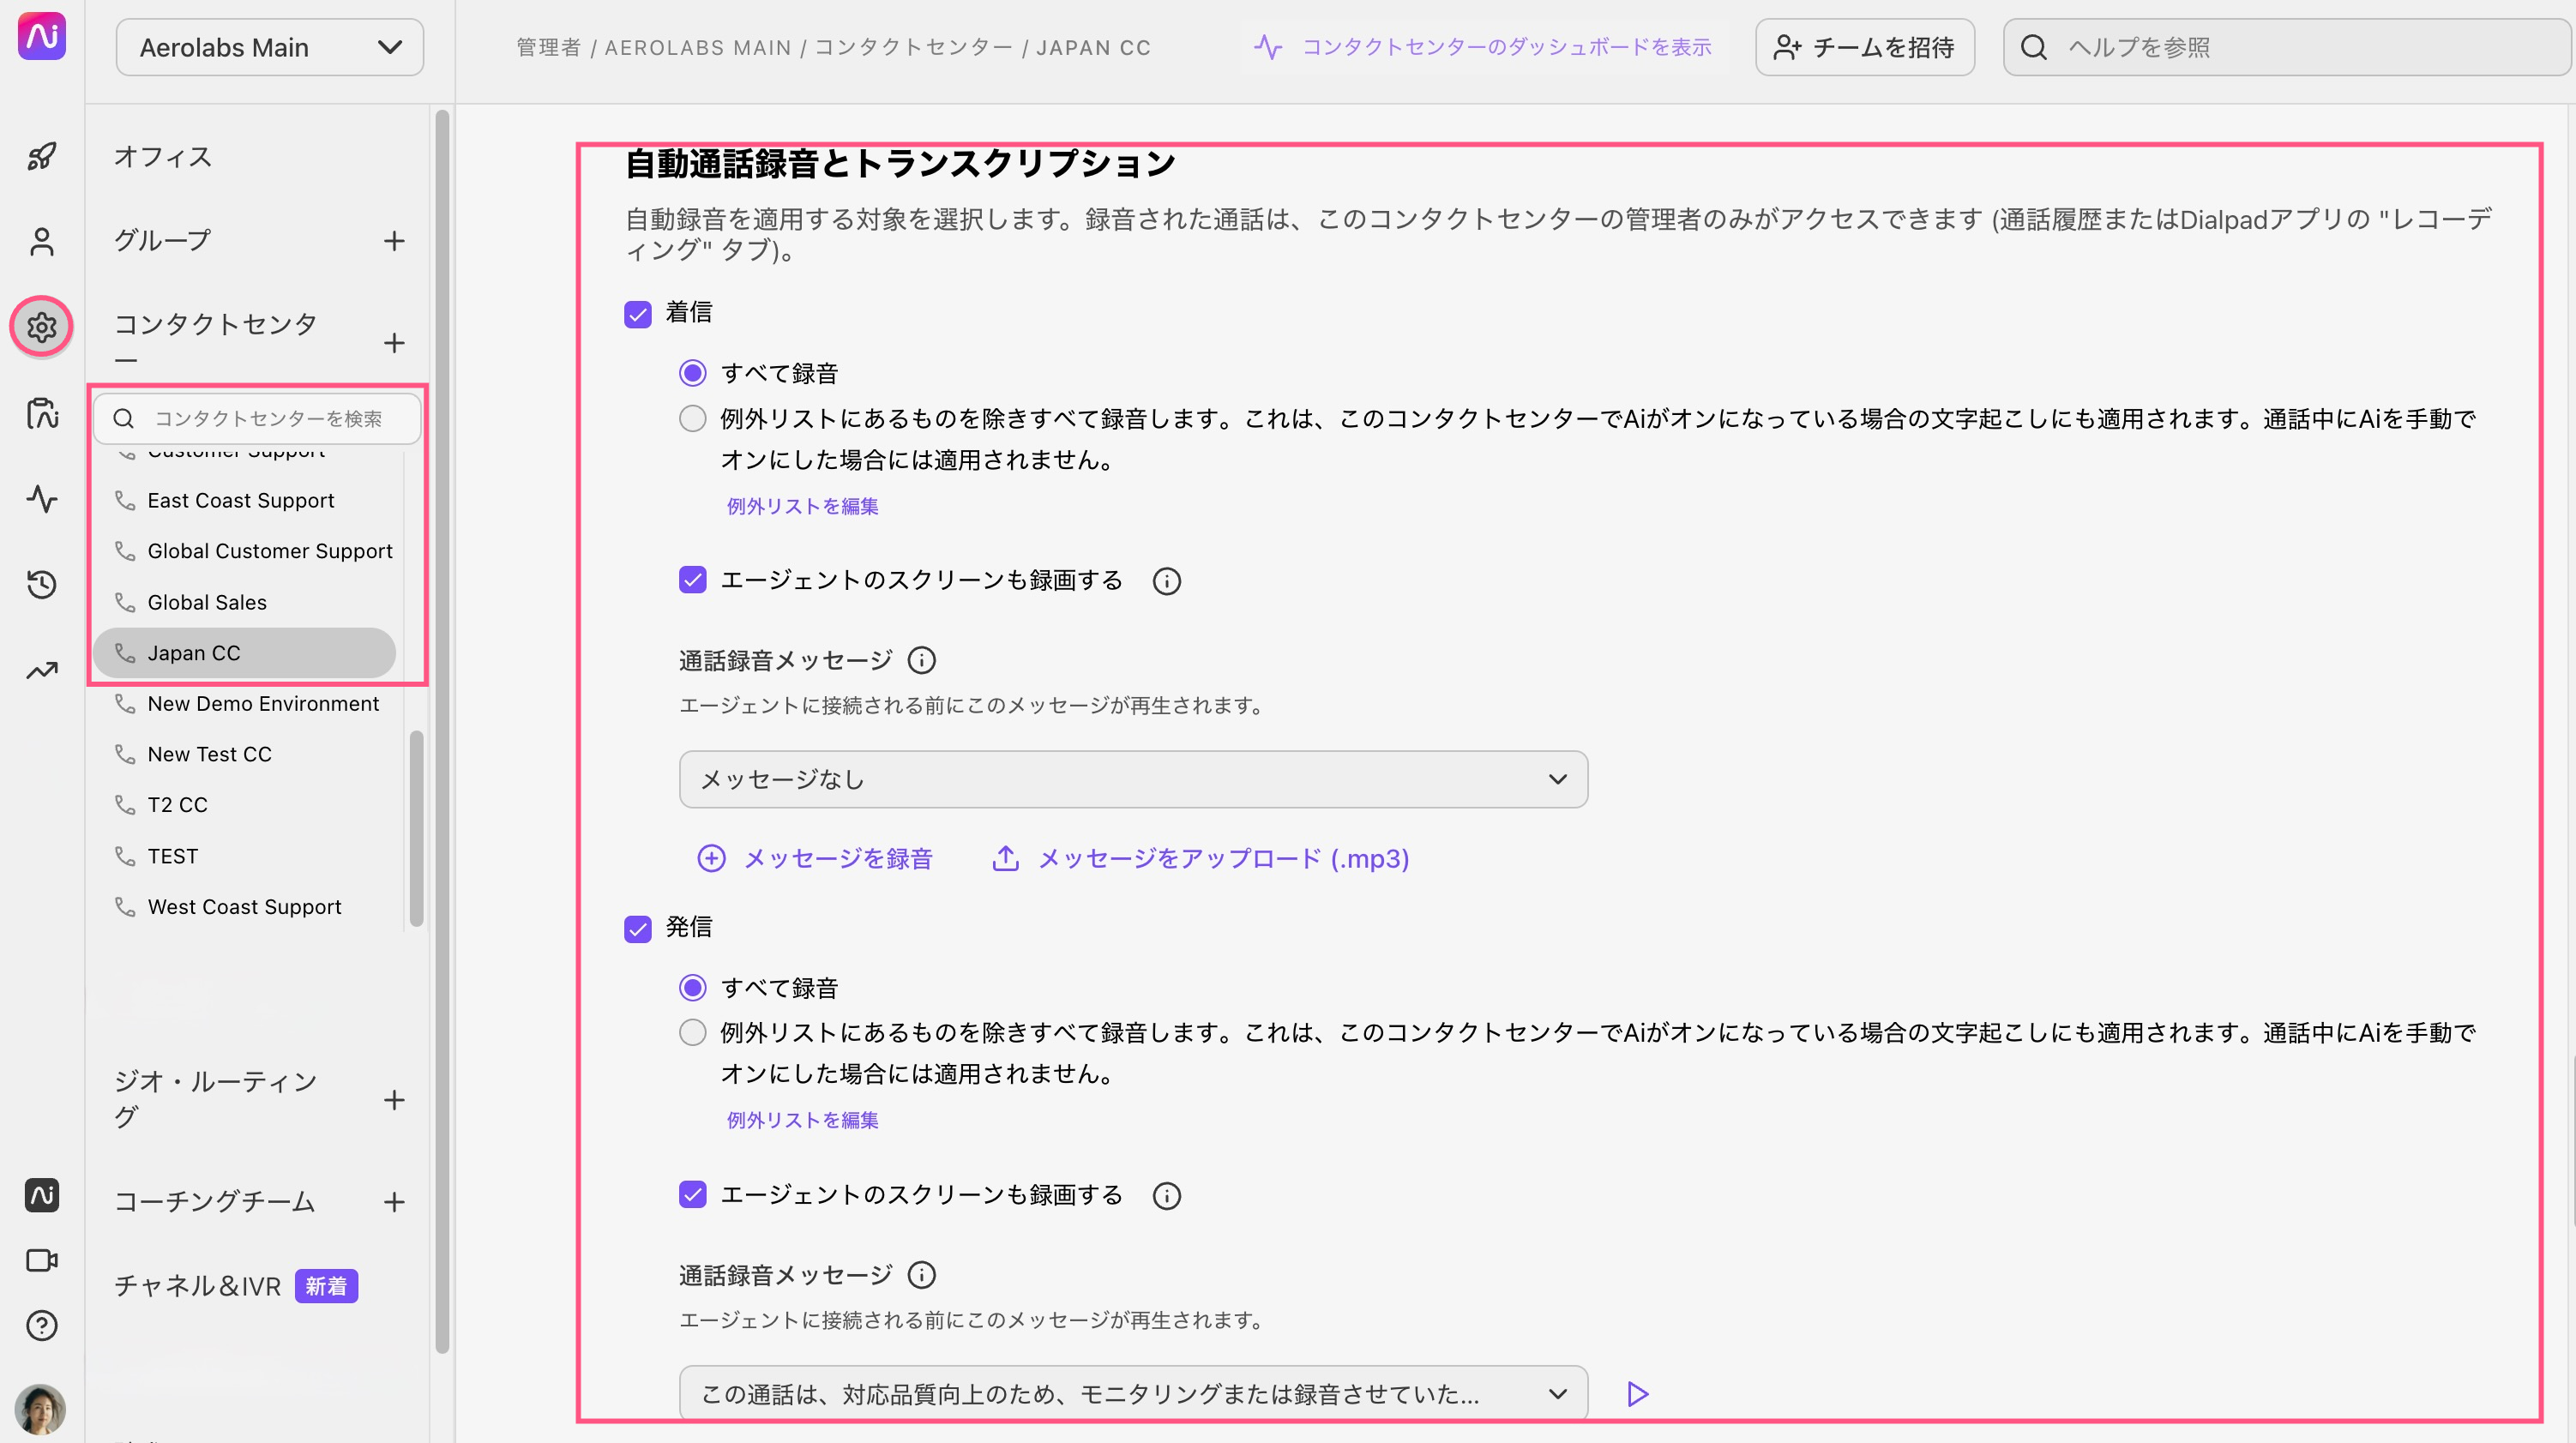Screen dimensions: 2576x1443
Task: Open the outgoing recording message dropdown
Action: [1133, 1394]
